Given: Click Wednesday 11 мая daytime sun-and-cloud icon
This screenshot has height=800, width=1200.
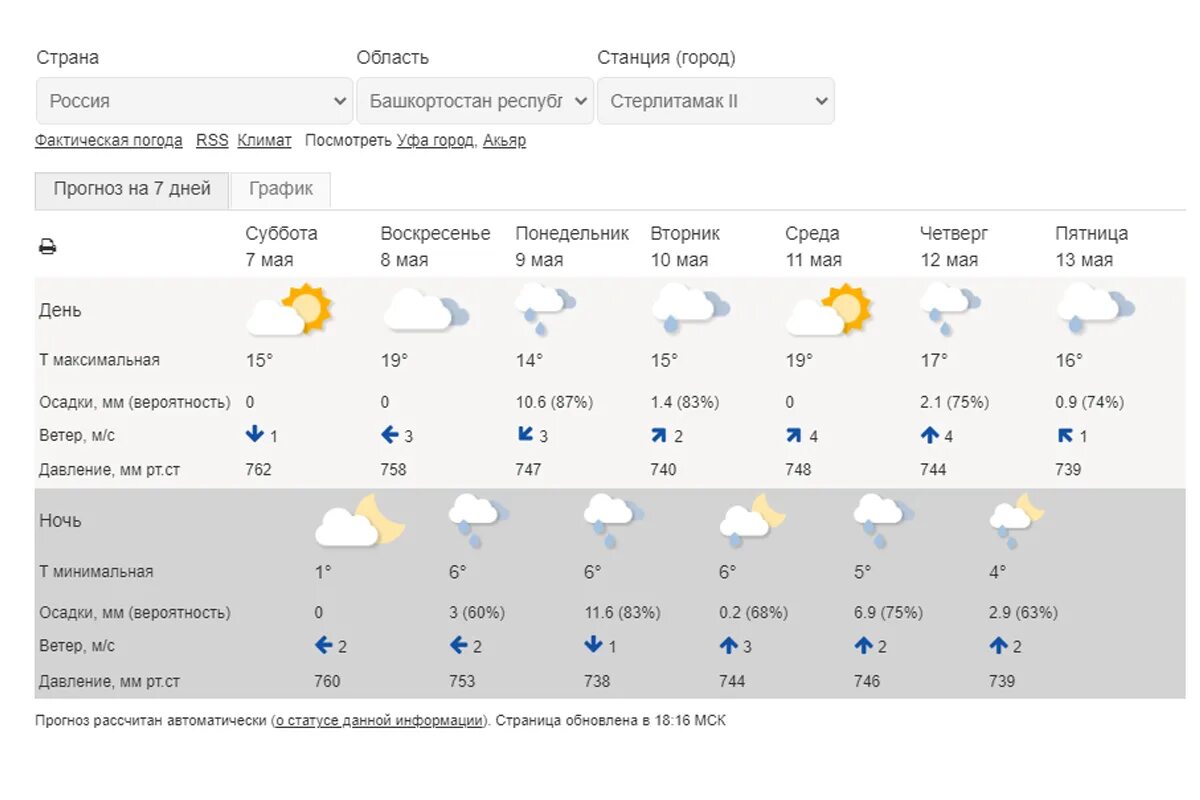Looking at the screenshot, I should 829,310.
